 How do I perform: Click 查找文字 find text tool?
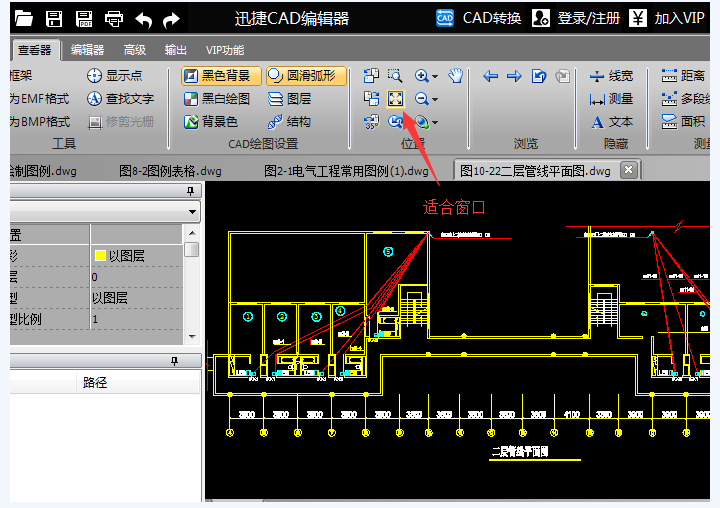120,98
